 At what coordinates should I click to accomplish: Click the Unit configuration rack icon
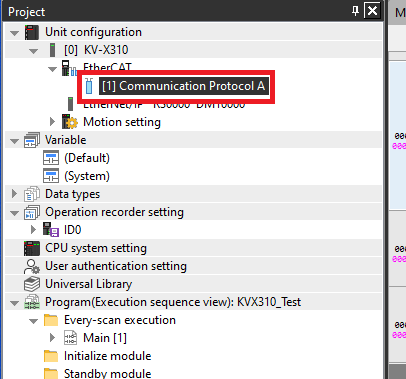(x=32, y=32)
